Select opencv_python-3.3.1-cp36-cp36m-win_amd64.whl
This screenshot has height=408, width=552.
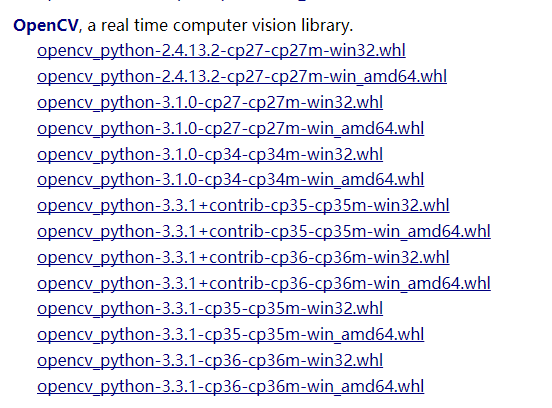pos(230,387)
